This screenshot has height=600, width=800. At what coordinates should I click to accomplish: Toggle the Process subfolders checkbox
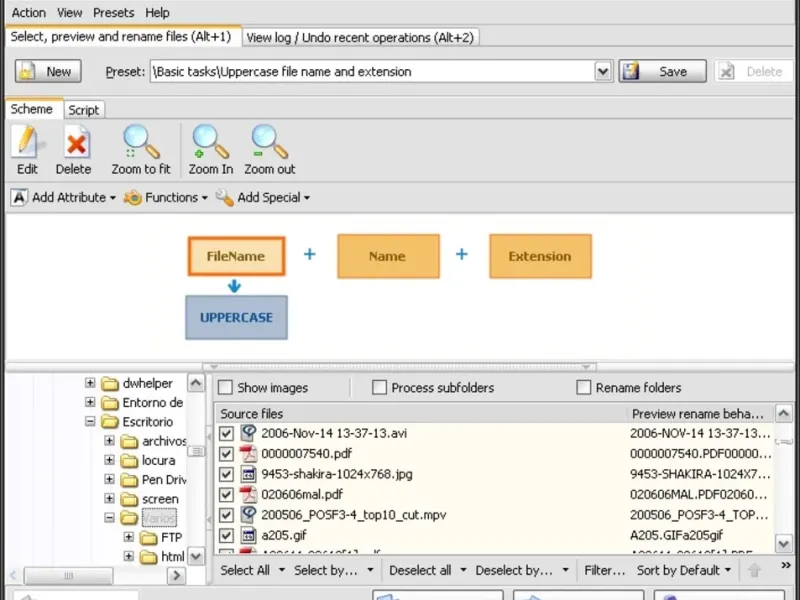[x=380, y=388]
